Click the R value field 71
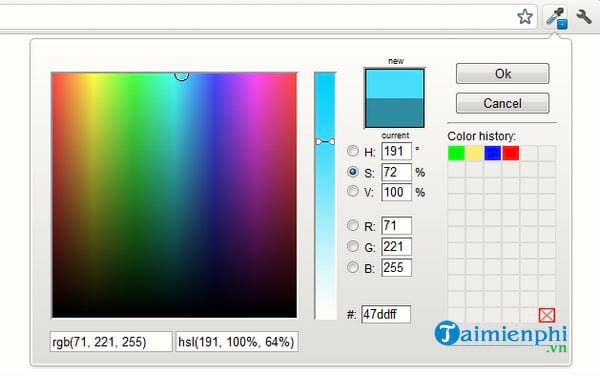 [x=396, y=226]
